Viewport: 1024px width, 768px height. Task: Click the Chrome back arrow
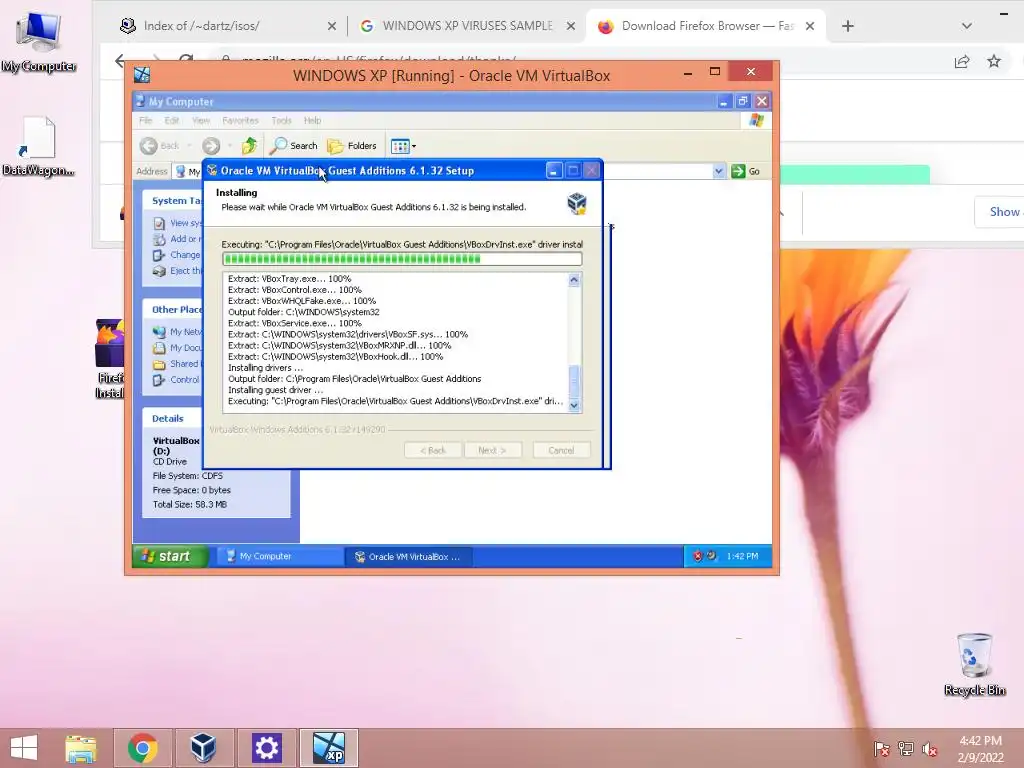click(119, 61)
